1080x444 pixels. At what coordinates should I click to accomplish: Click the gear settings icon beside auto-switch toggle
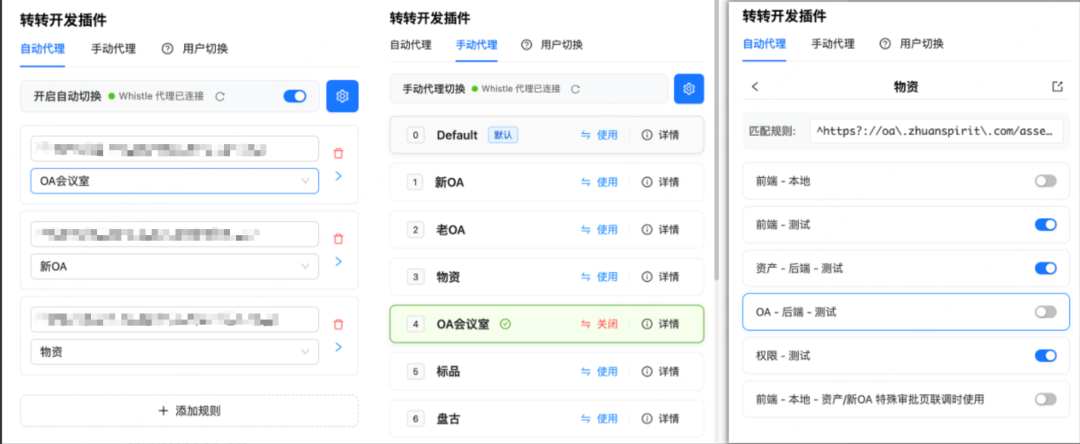(342, 96)
